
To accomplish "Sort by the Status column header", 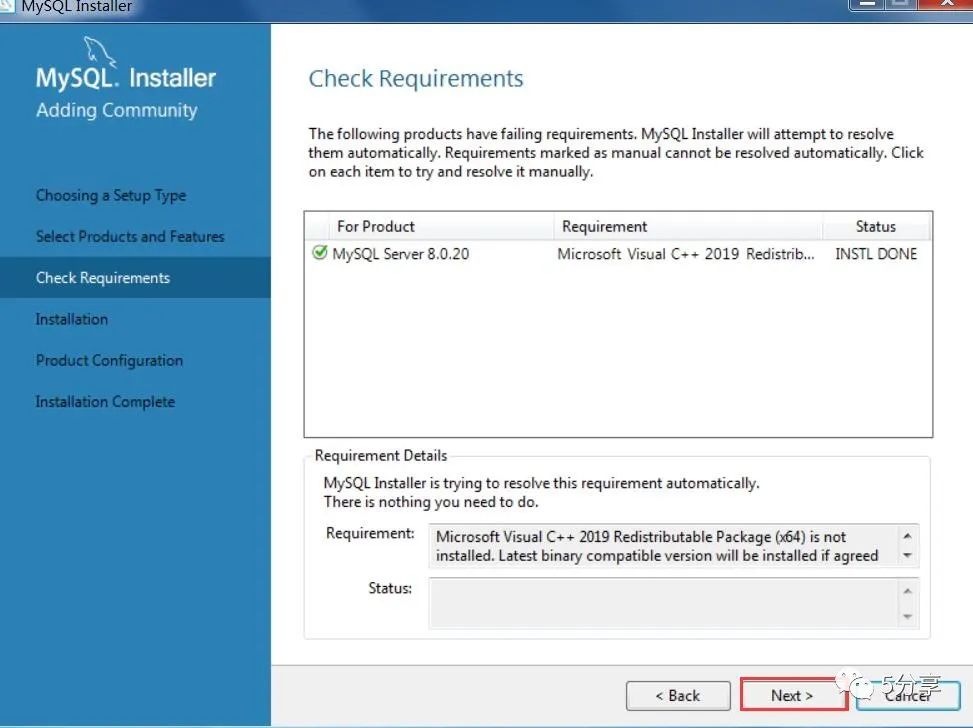I will point(876,227).
